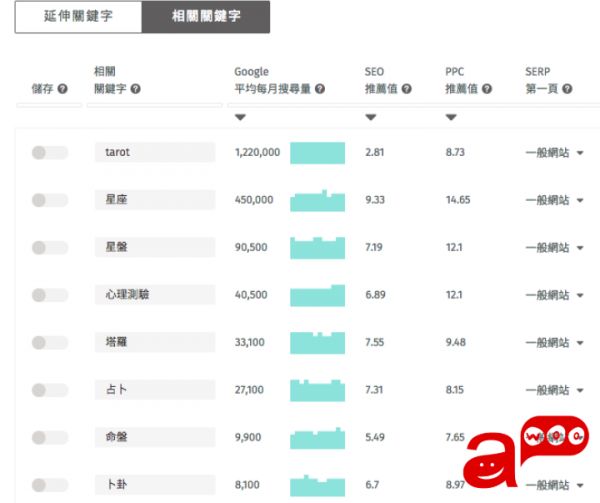The image size is (600, 503).
Task: Click search volume 33,100
Action: [249, 342]
